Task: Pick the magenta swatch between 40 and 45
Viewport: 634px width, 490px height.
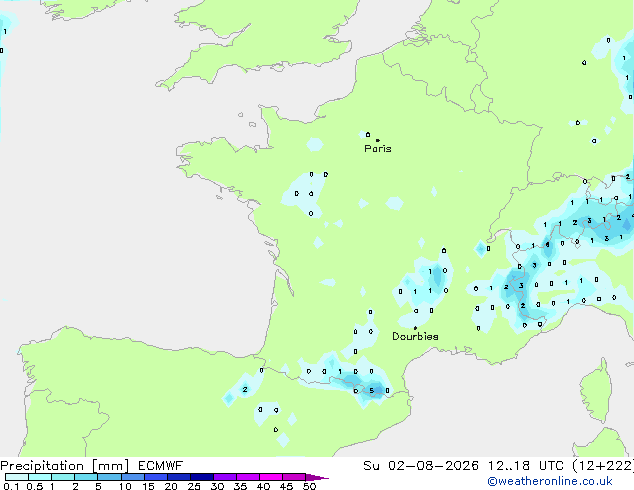Action: [271, 477]
